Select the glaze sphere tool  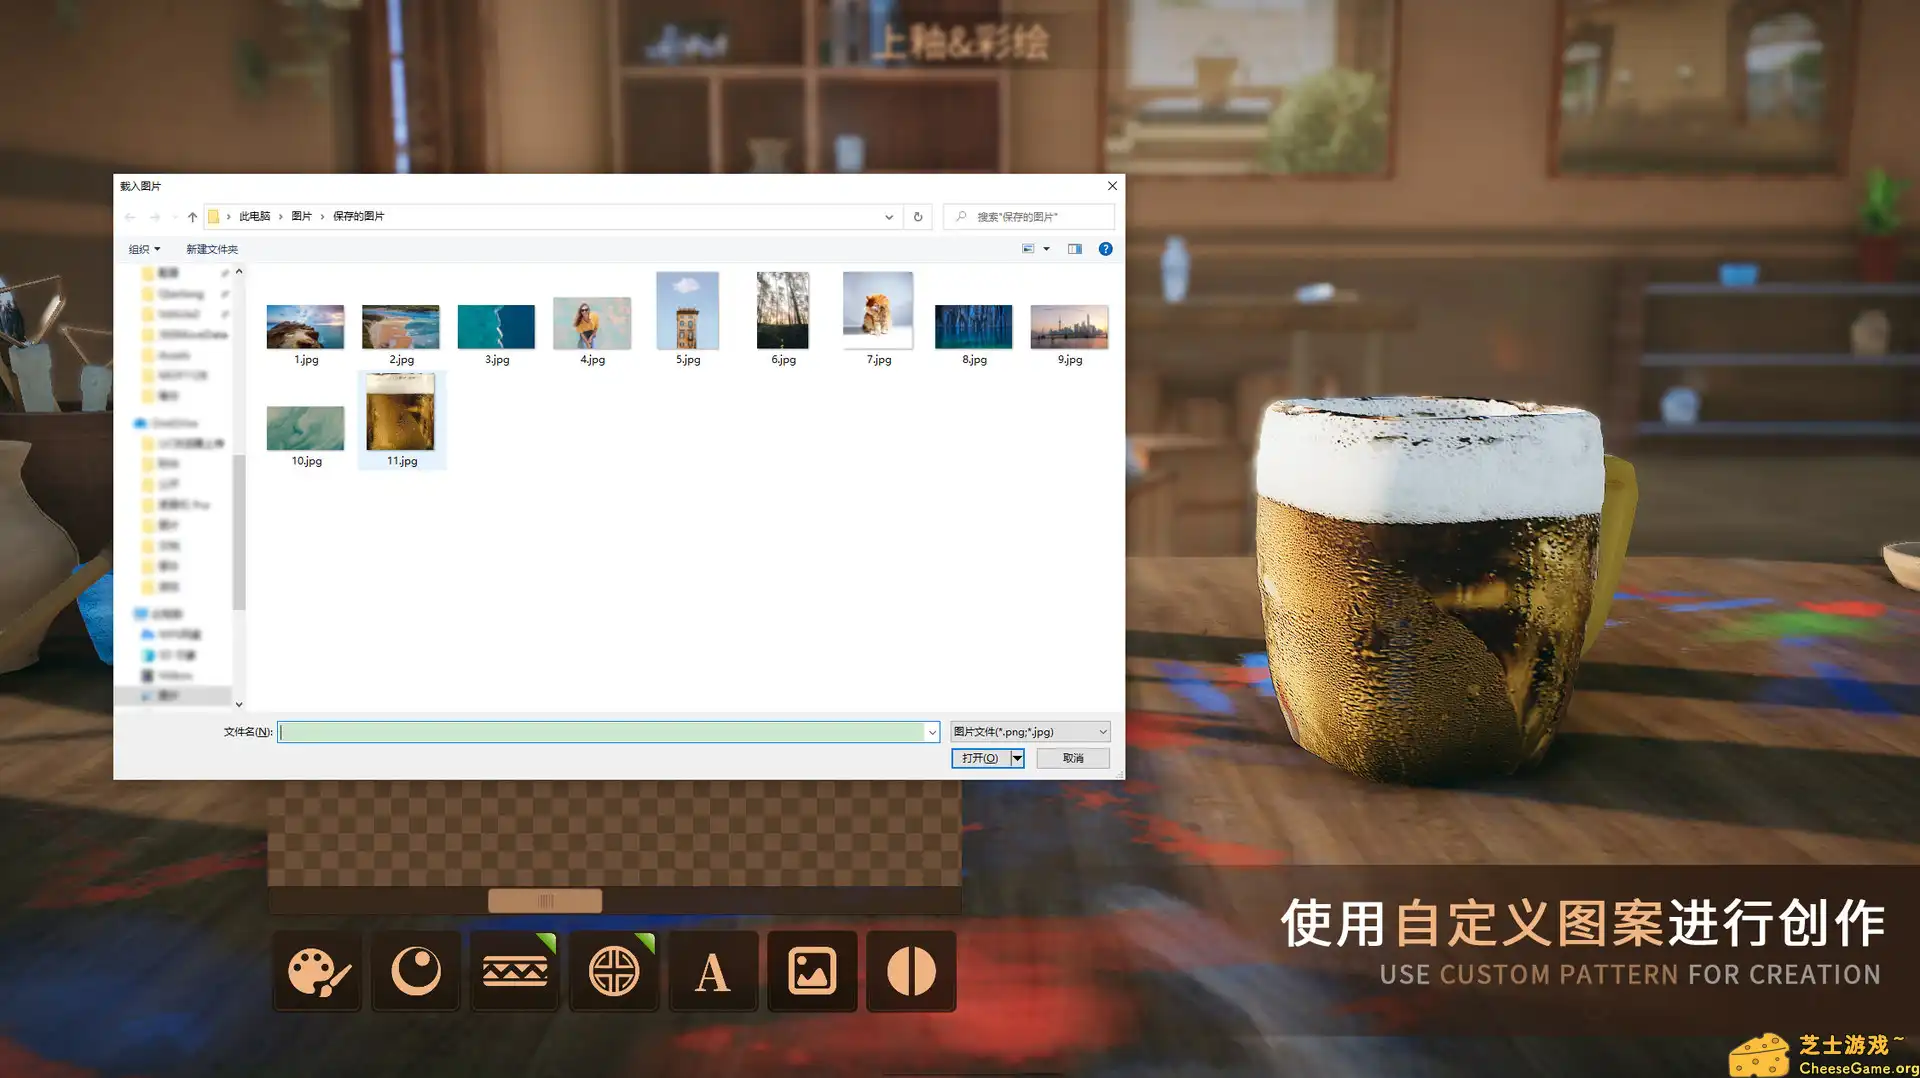[415, 970]
